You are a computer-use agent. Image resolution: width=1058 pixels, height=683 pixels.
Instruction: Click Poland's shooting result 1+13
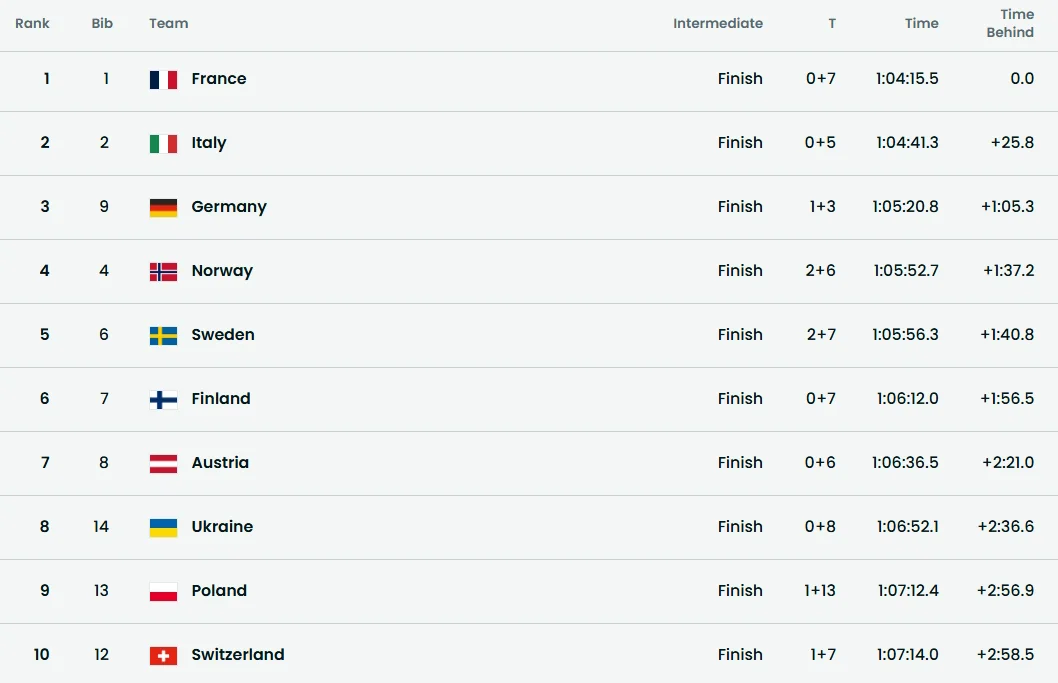pyautogui.click(x=820, y=591)
